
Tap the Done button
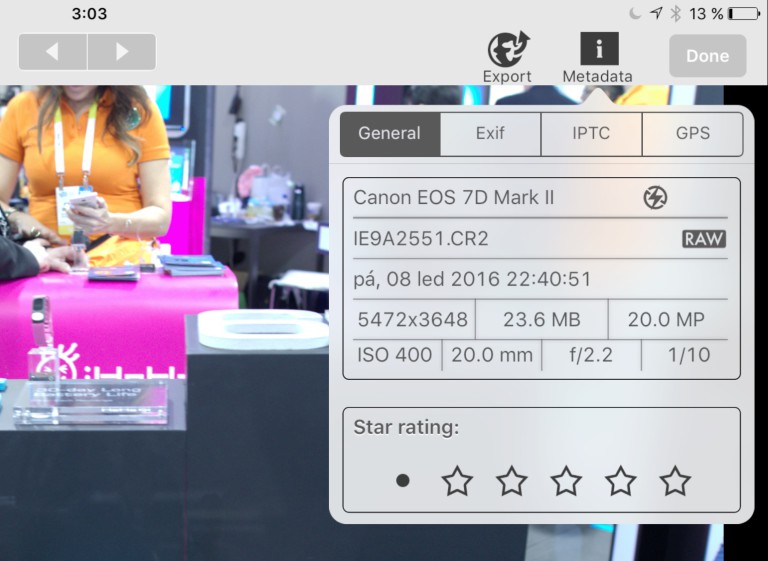coord(708,55)
